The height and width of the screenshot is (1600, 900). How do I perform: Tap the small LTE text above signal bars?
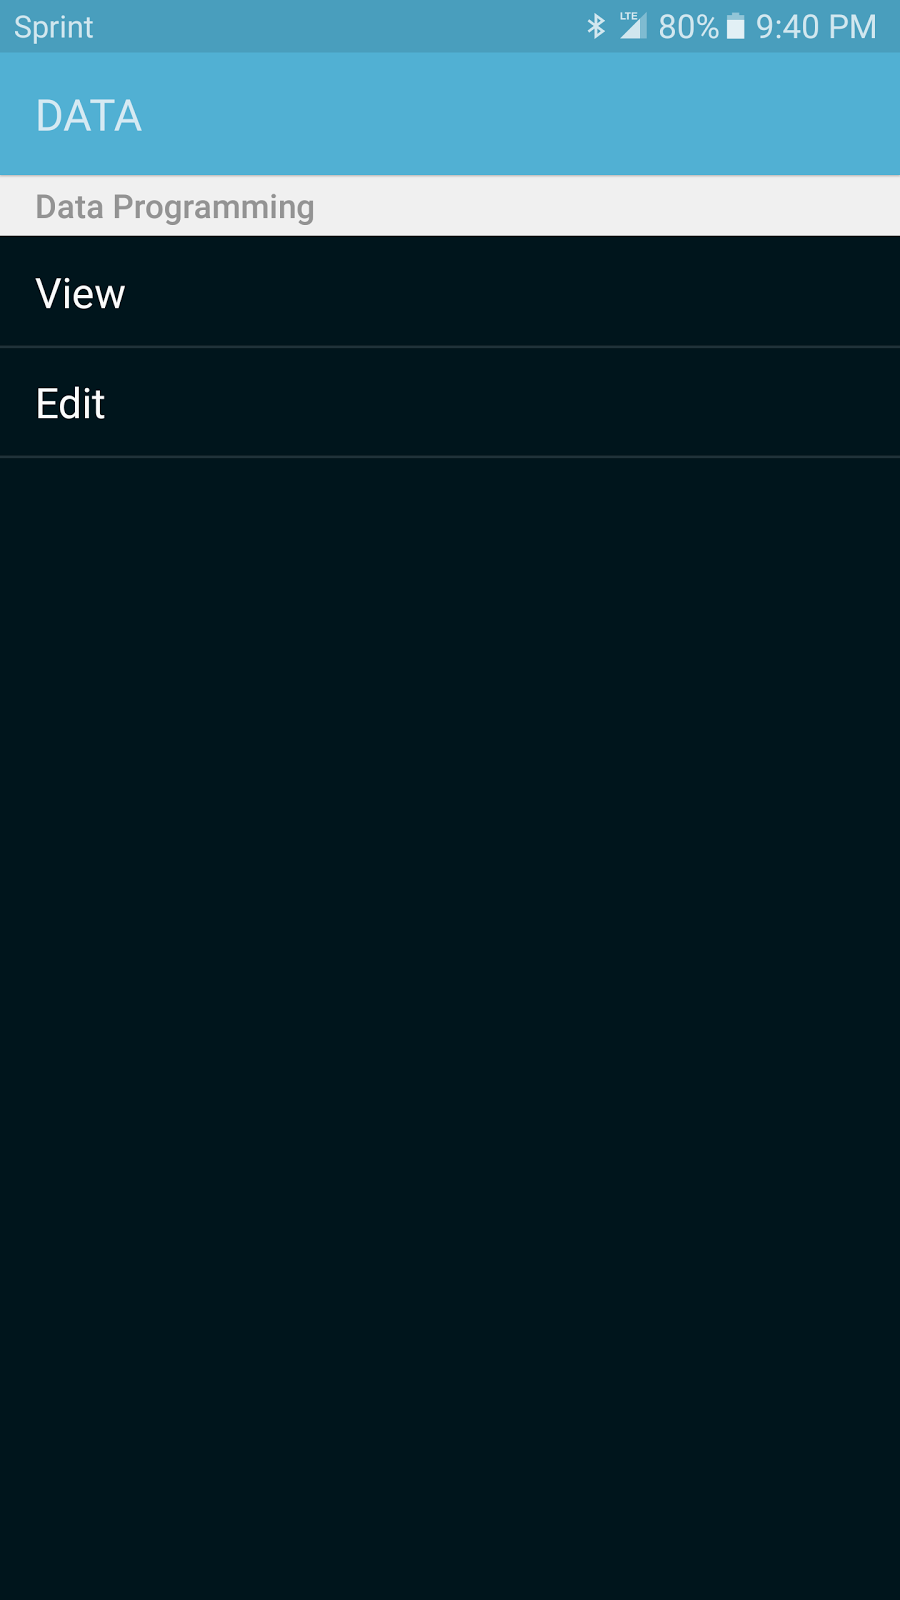click(628, 16)
